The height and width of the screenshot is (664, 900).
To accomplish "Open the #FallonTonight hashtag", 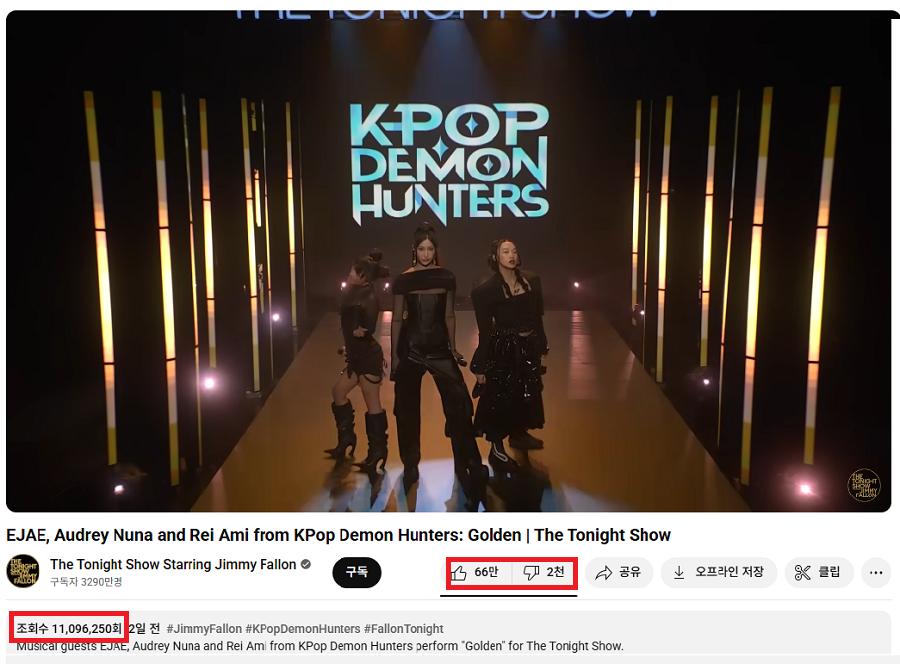I will (x=404, y=628).
